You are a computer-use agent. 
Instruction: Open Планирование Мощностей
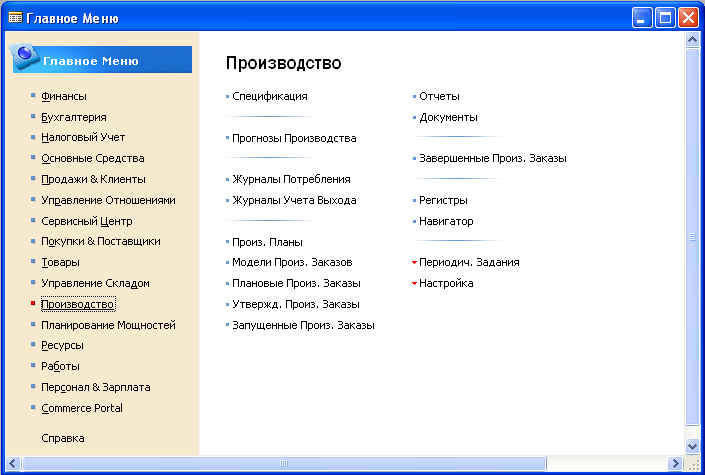tap(108, 325)
